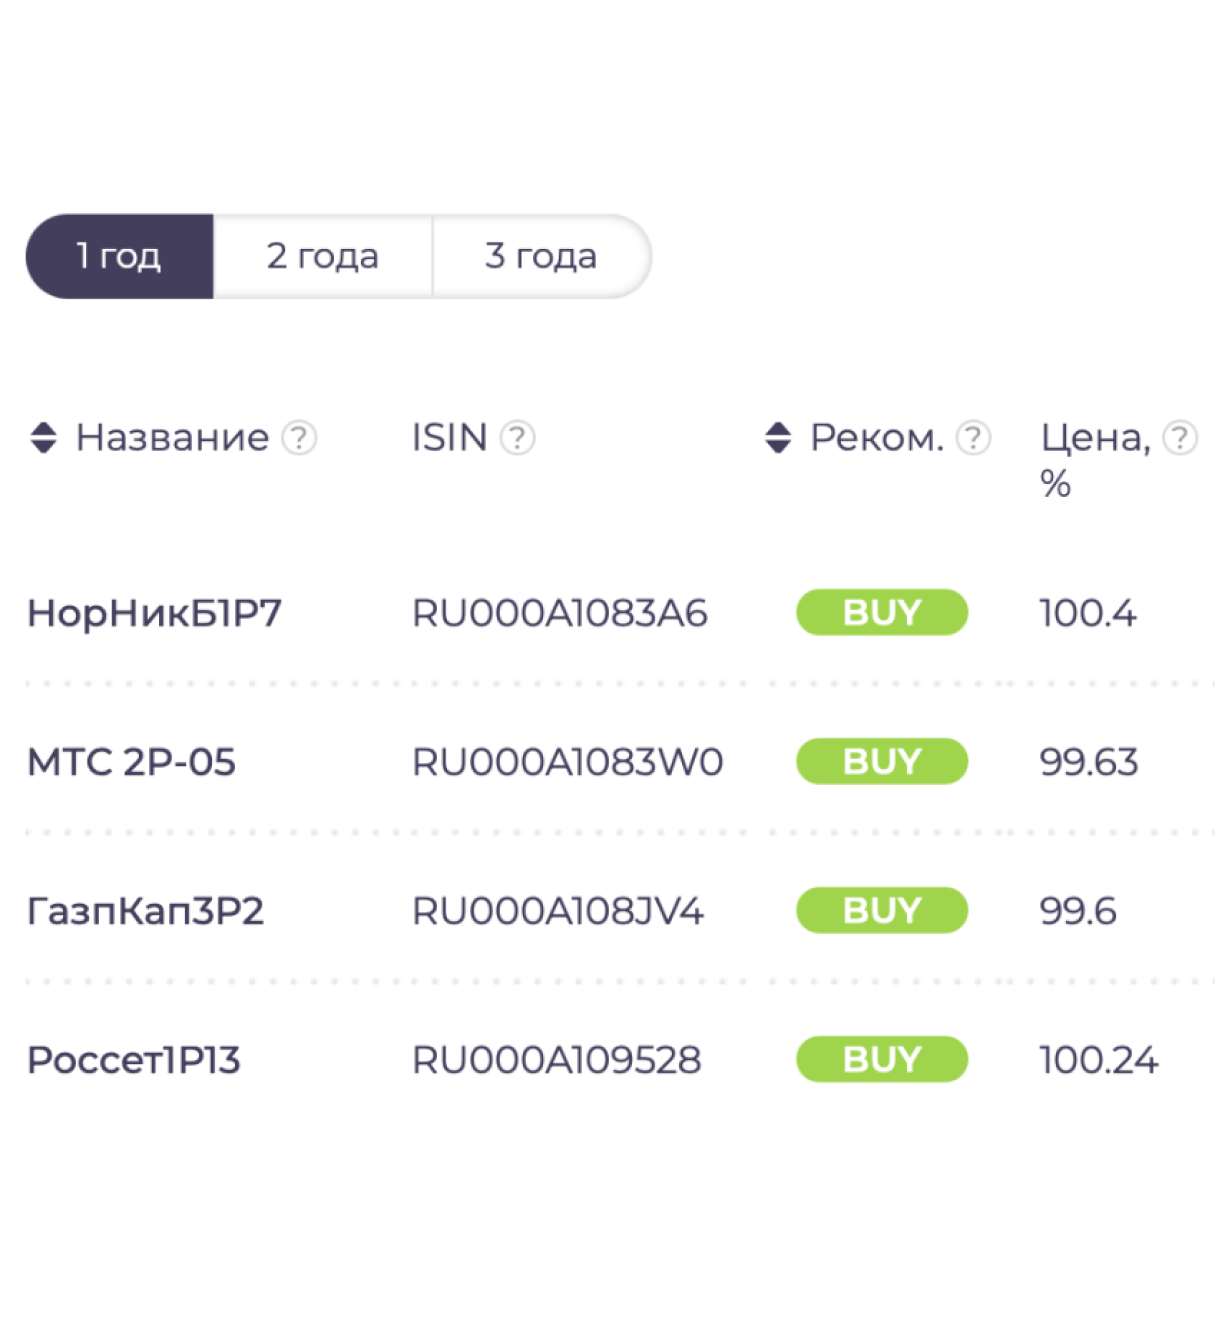The width and height of the screenshot is (1215, 1329).
Task: Hit the BUY badge for Россет1Р13
Action: tap(882, 1059)
